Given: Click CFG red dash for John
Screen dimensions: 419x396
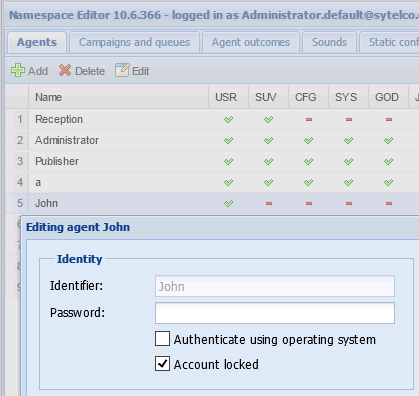Looking at the screenshot, I should pos(309,203).
